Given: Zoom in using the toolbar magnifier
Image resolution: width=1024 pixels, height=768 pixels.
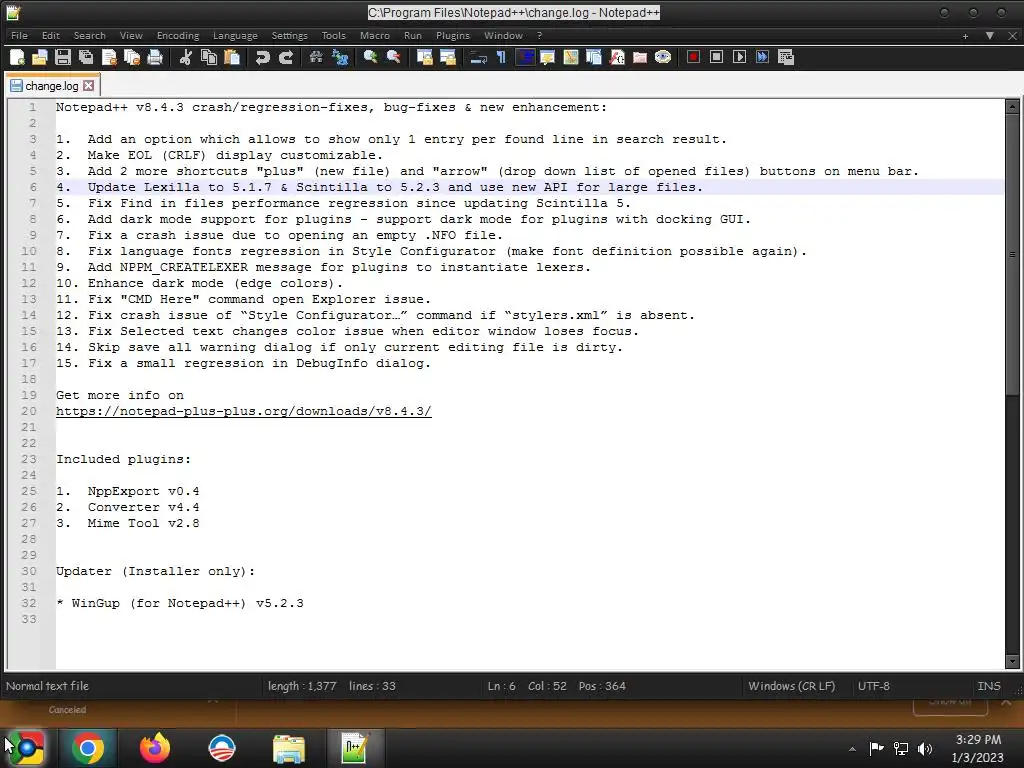Looking at the screenshot, I should (370, 57).
